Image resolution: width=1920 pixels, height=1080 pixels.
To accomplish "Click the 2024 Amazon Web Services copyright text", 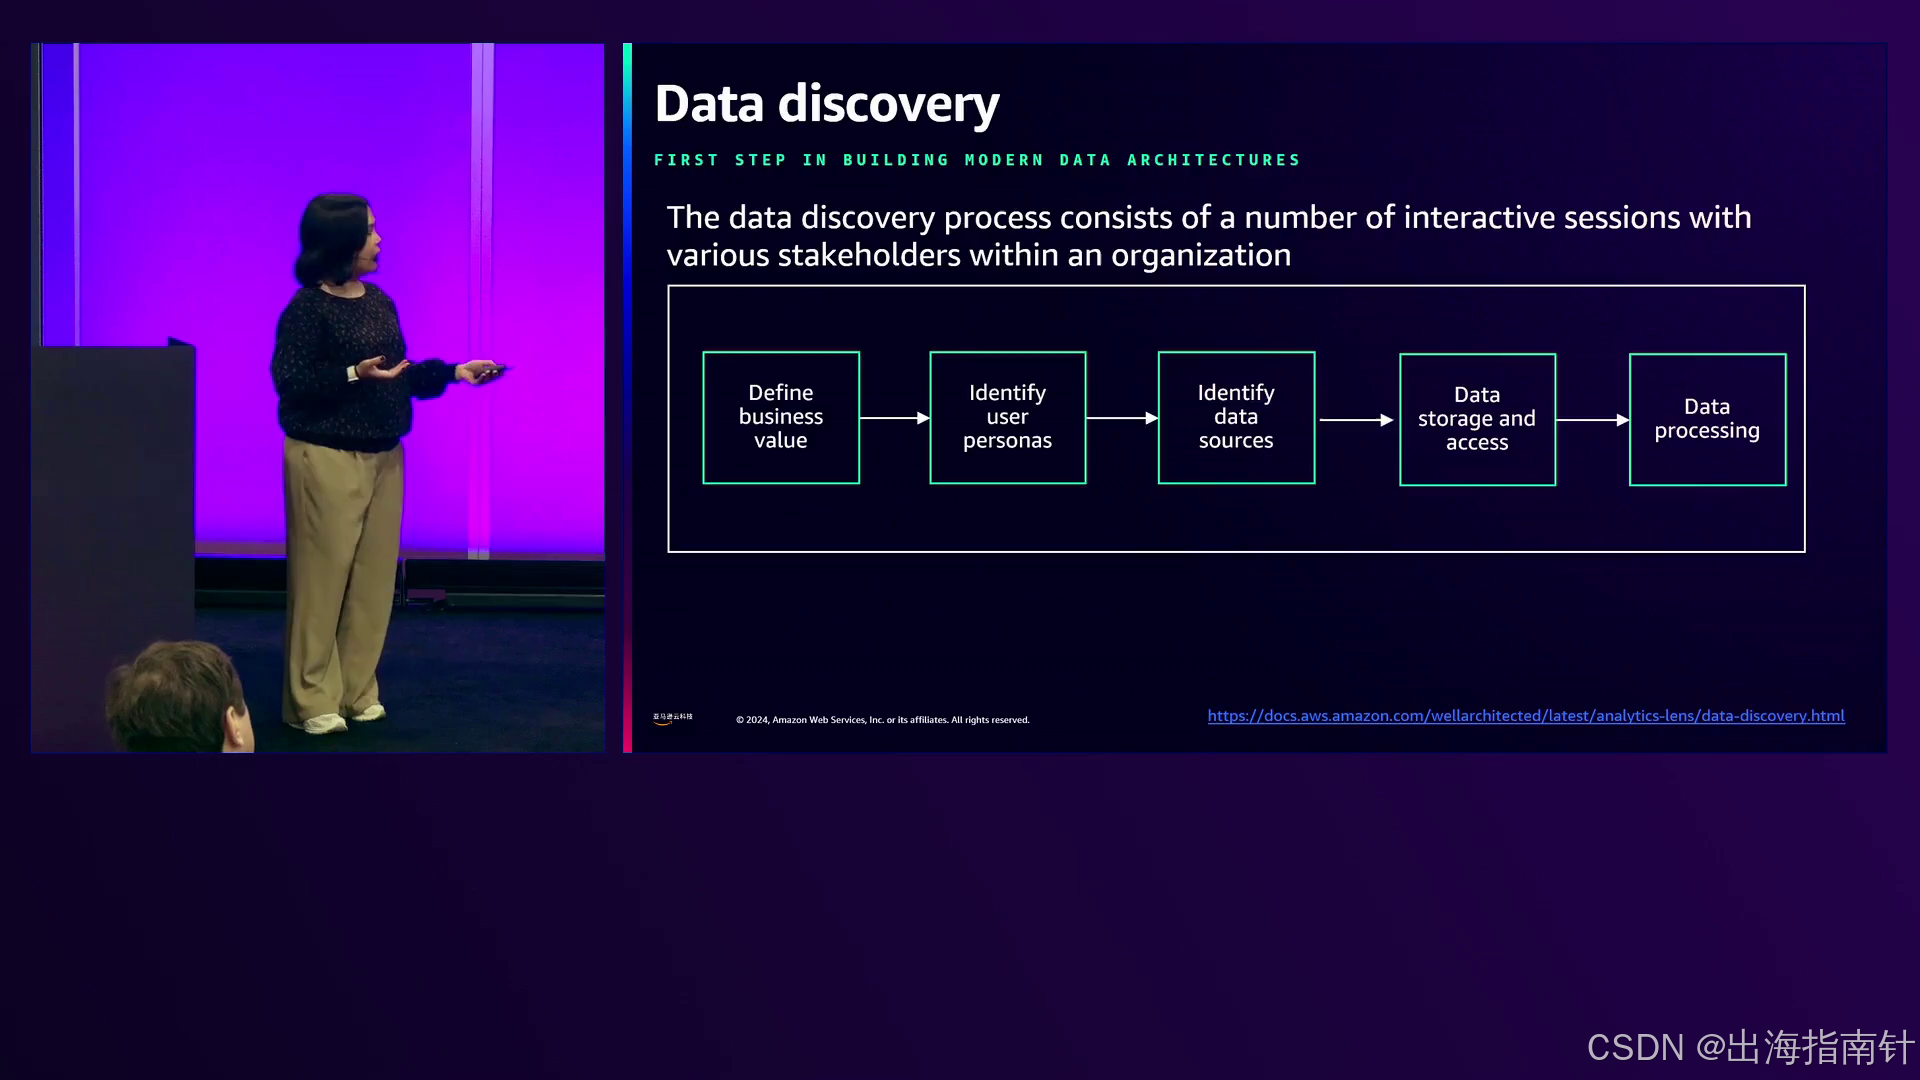I will [x=882, y=720].
